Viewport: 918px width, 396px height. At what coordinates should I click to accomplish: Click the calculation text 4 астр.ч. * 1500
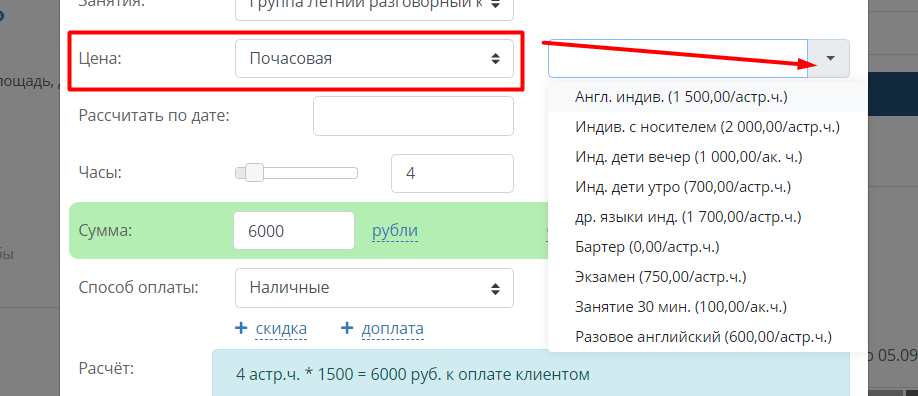click(413, 374)
